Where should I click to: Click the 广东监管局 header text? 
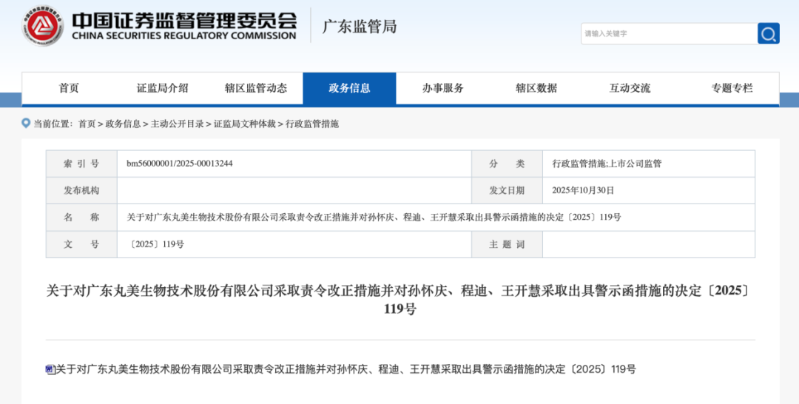click(360, 26)
